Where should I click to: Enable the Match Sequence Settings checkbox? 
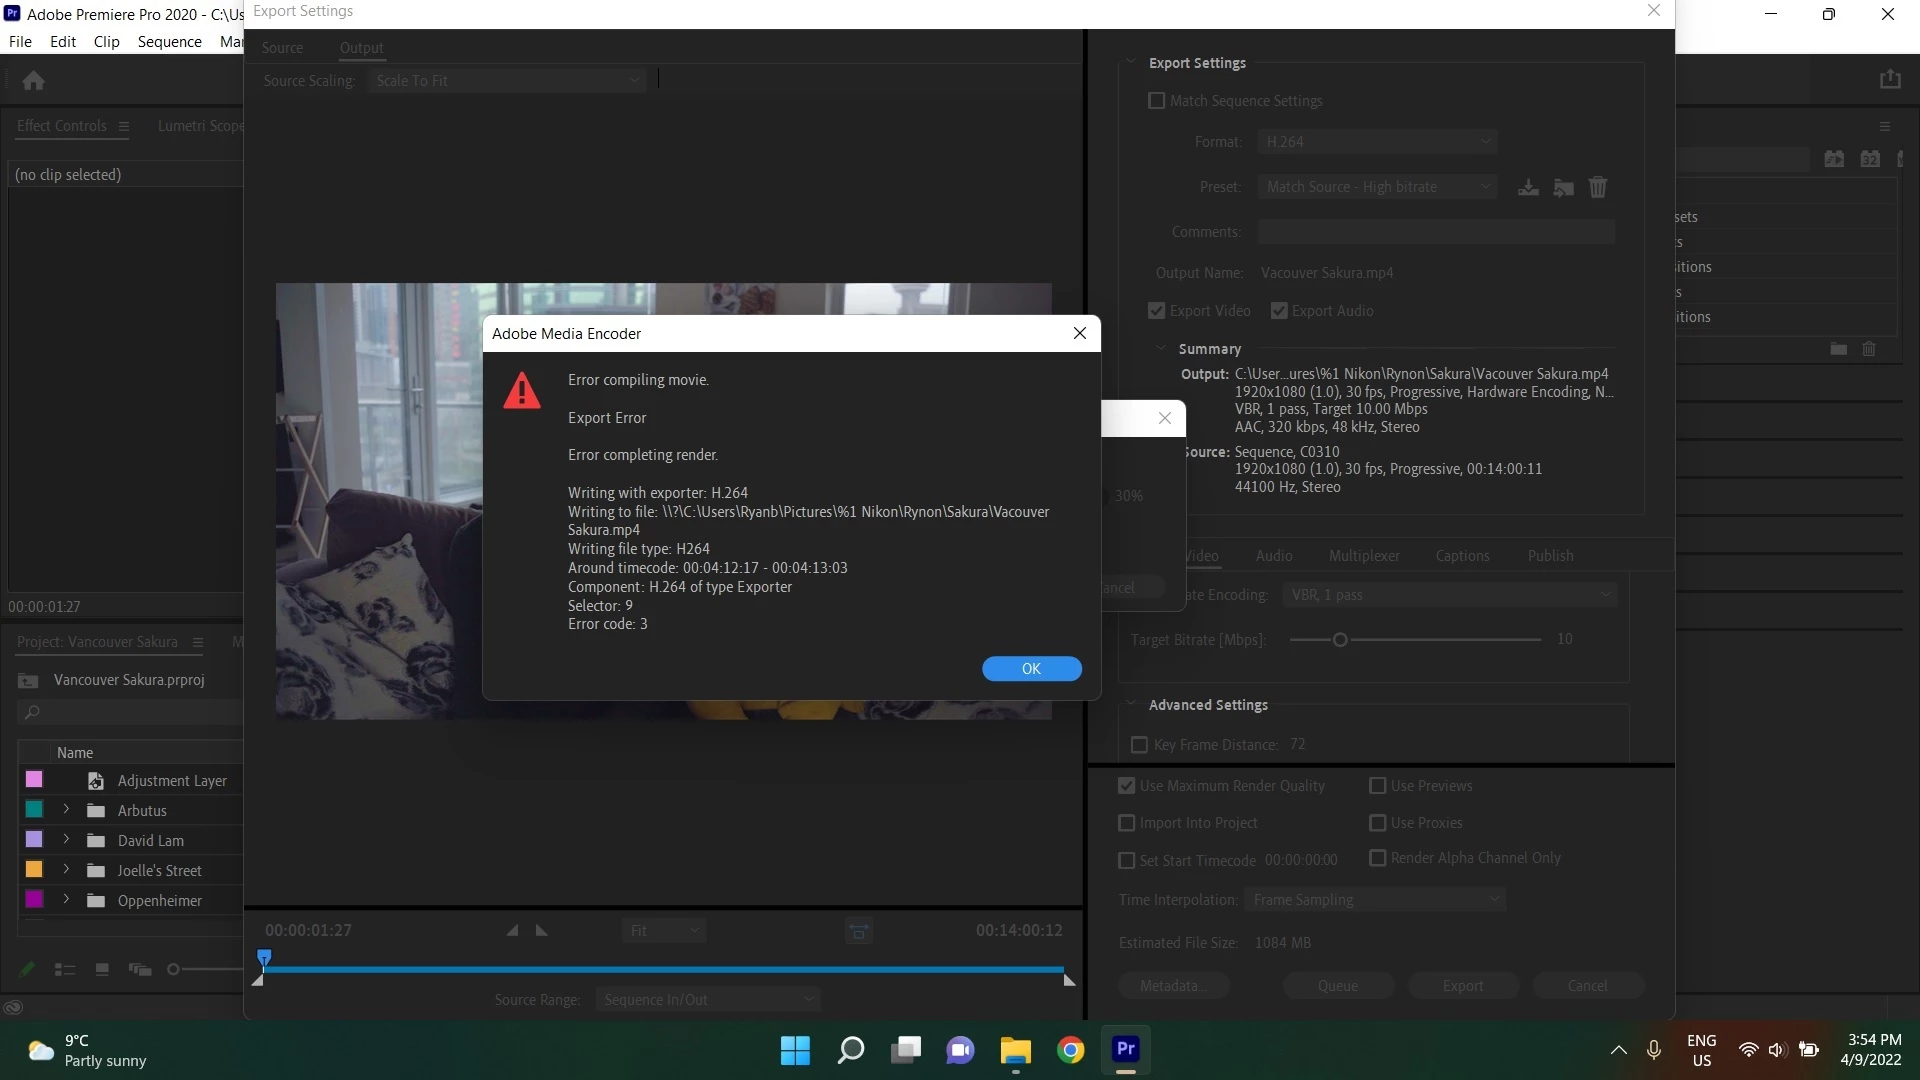(x=1157, y=101)
